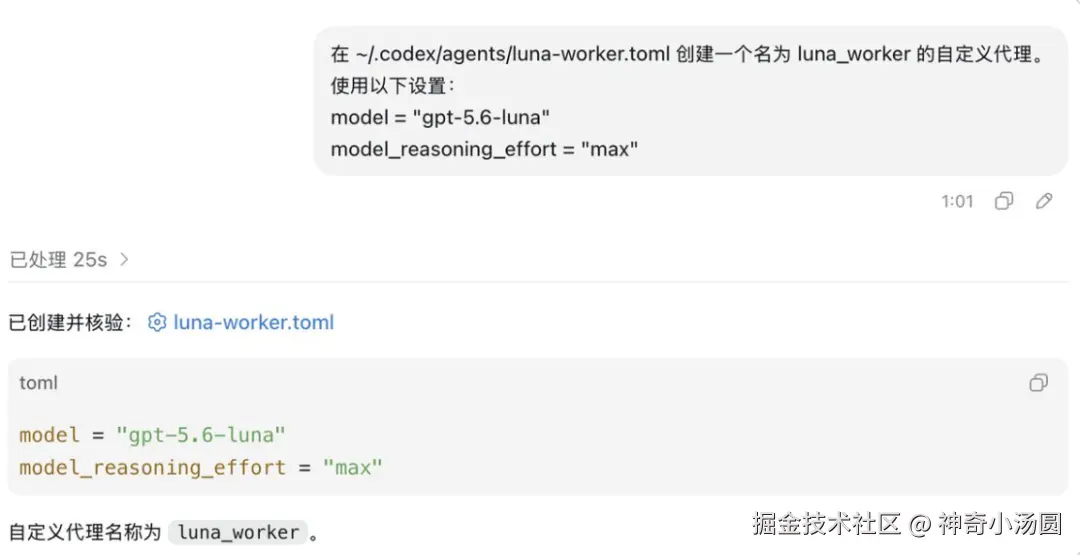Edit the user message via the pencil icon
The height and width of the screenshot is (555, 1080).
[1043, 201]
